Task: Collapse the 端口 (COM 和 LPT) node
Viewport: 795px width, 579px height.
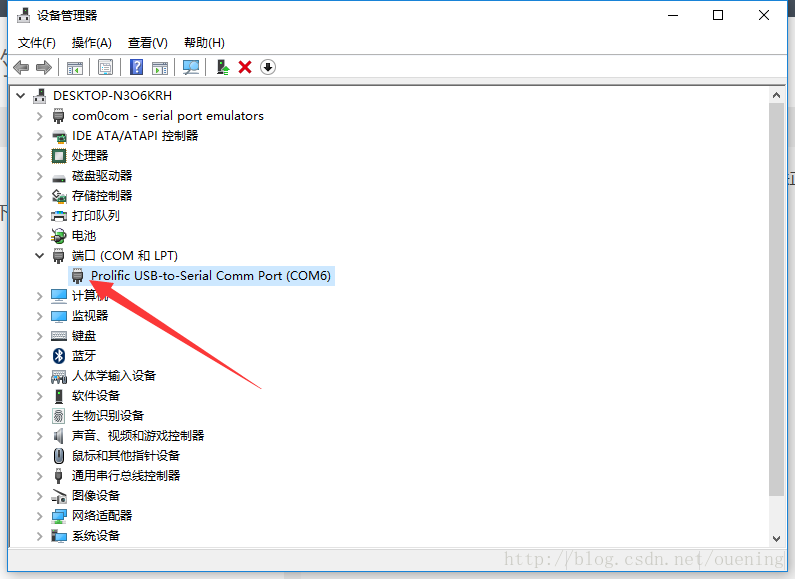Action: (40, 256)
